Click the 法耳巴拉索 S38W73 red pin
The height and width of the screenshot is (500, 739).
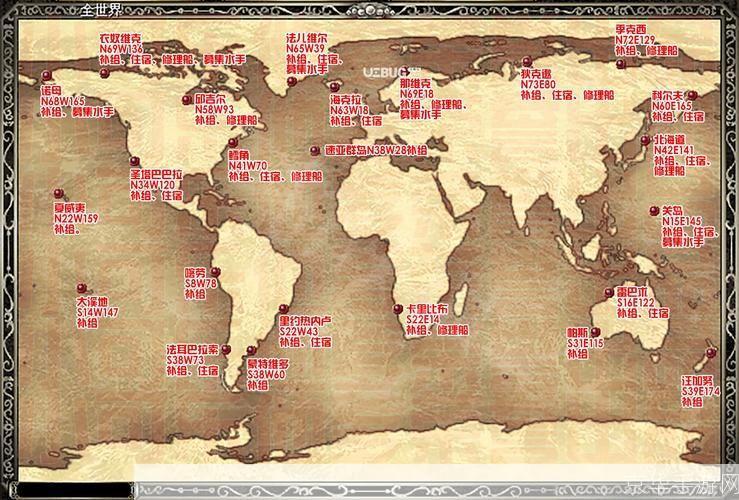click(226, 349)
